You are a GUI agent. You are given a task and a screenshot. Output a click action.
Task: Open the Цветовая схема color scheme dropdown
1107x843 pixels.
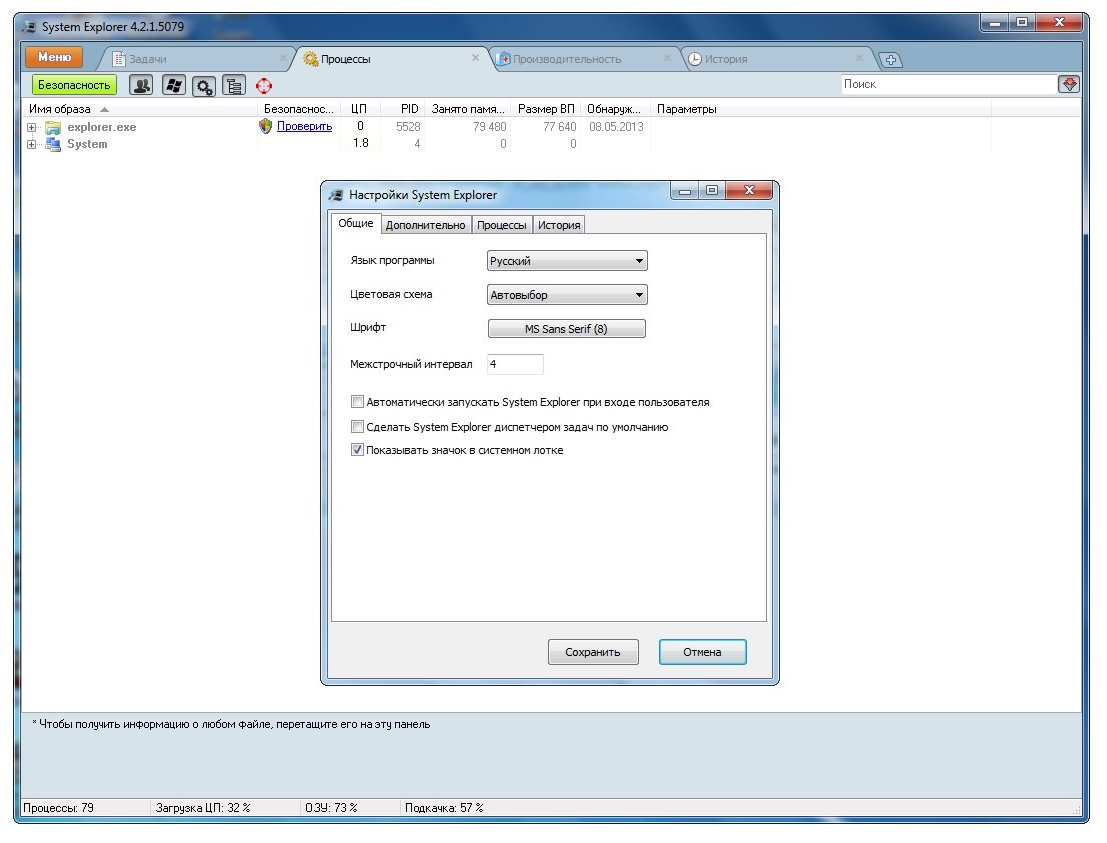(x=567, y=295)
